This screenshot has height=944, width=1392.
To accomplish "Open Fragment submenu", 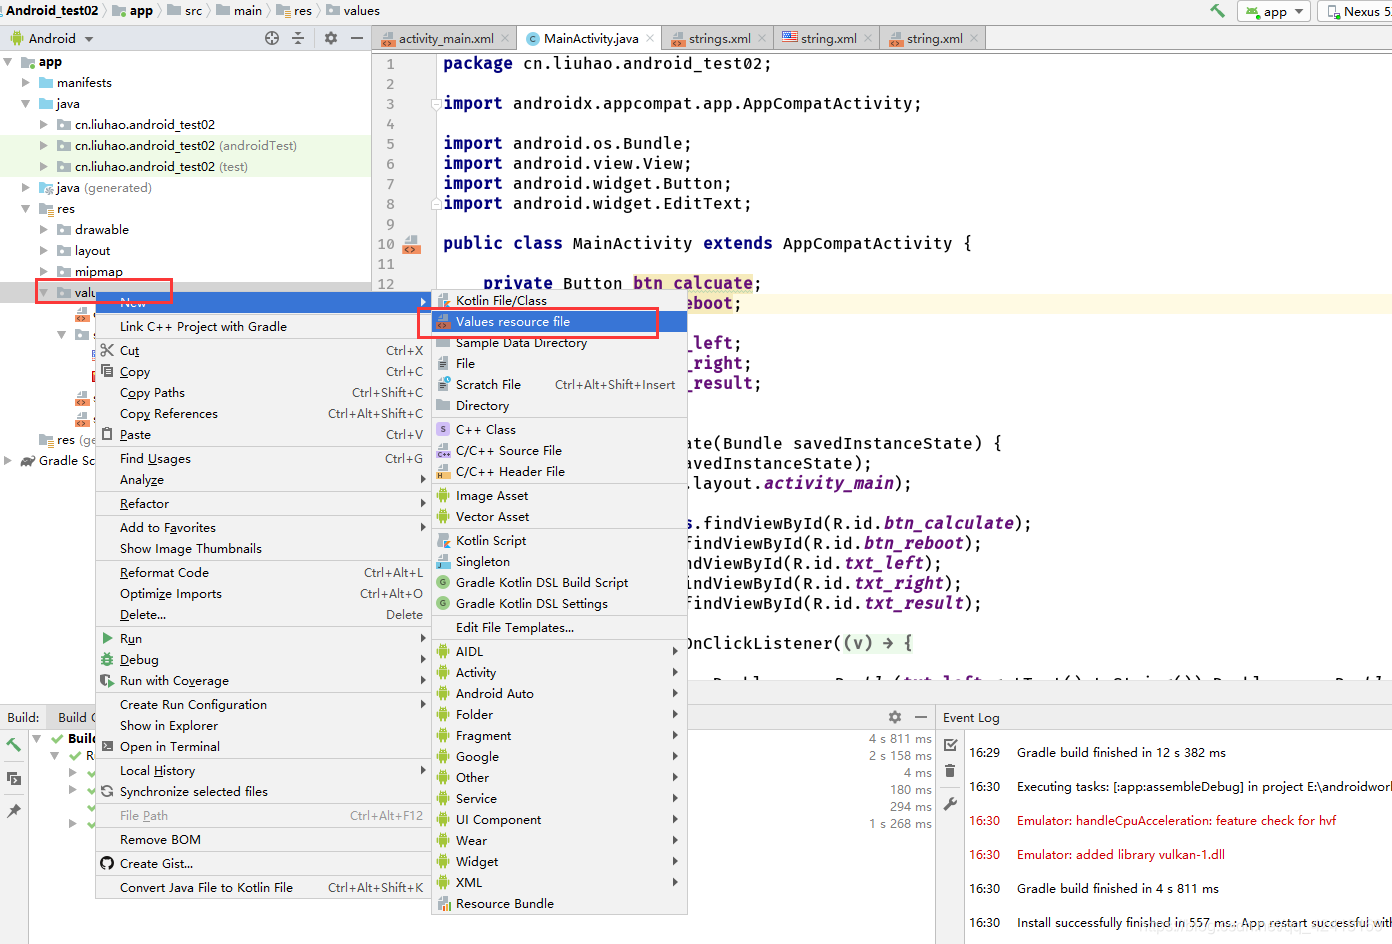I will pyautogui.click(x=559, y=735).
